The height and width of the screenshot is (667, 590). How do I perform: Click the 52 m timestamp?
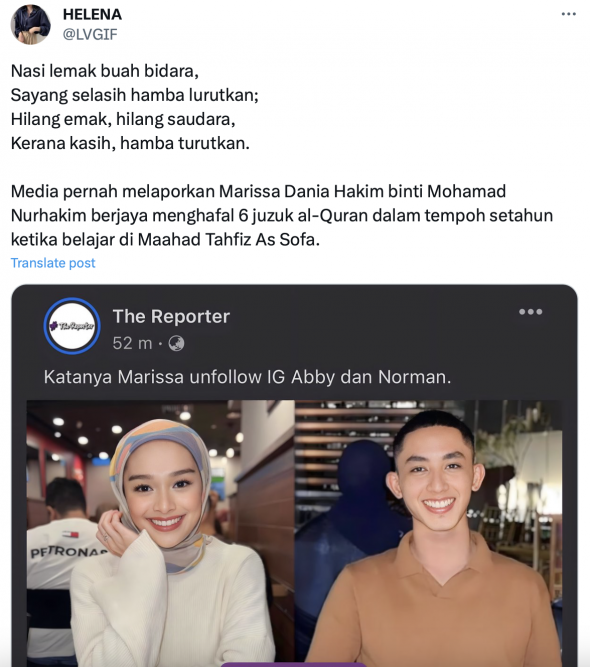point(132,343)
